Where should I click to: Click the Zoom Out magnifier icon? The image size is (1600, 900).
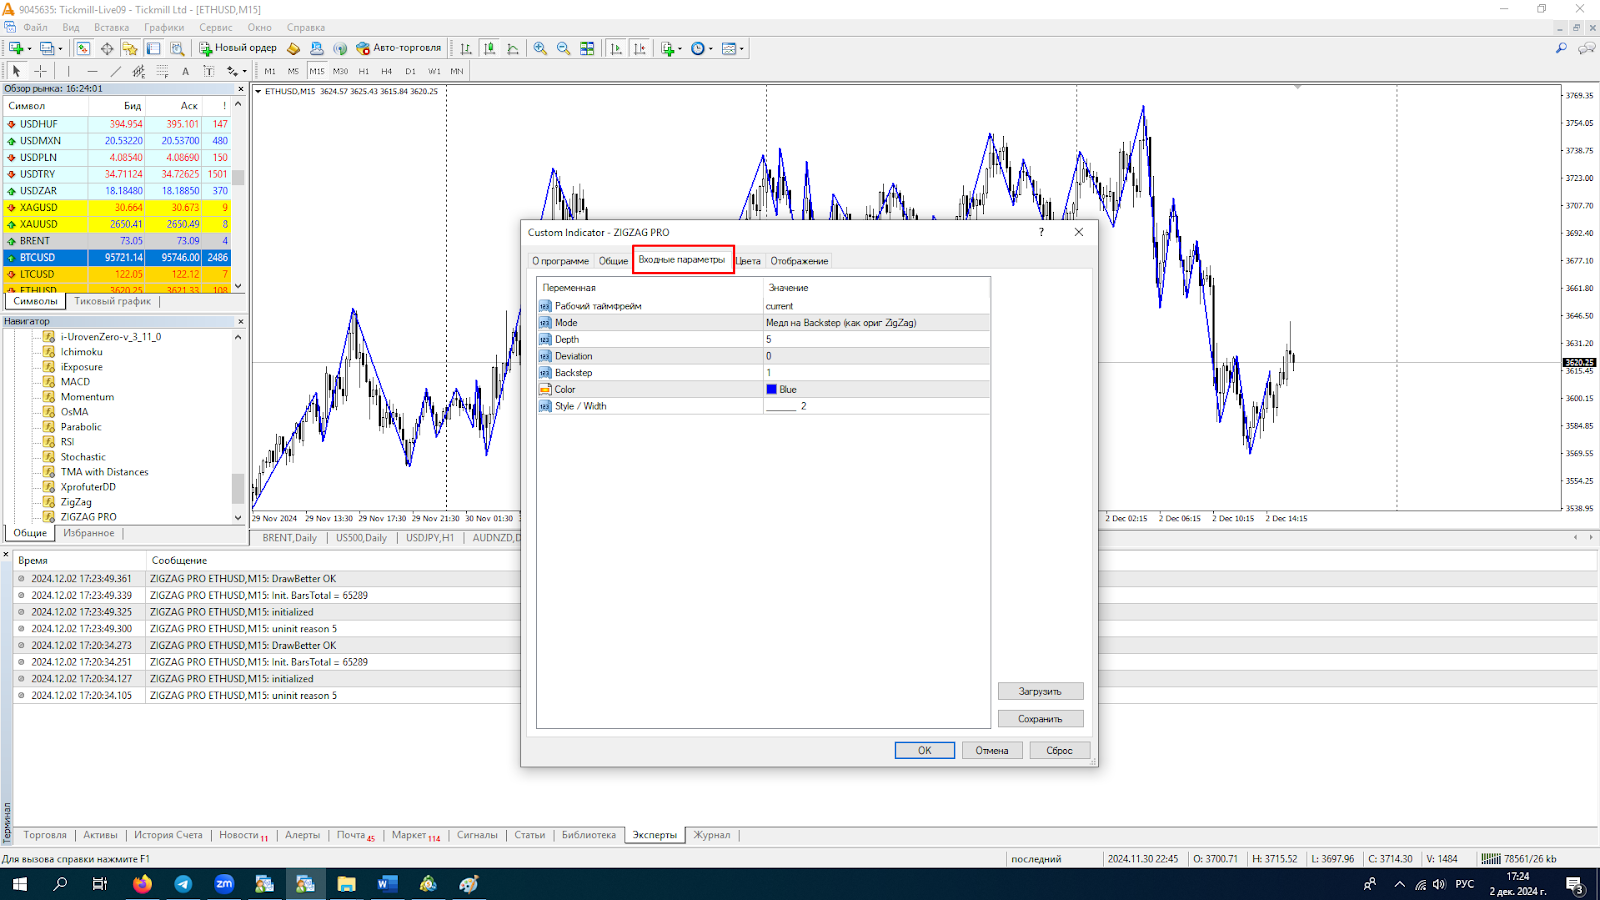[563, 48]
